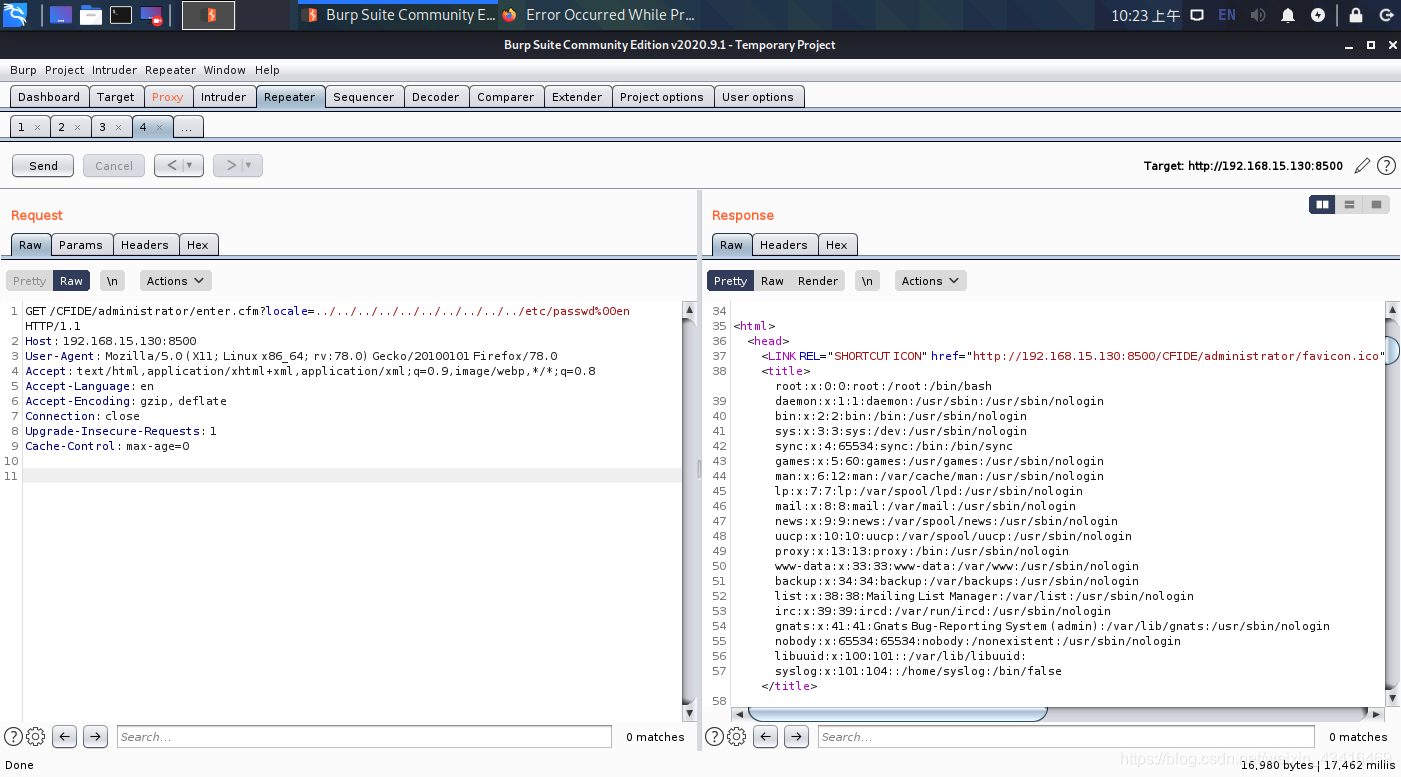Open search settings gear below the Request pane

[x=35, y=737]
